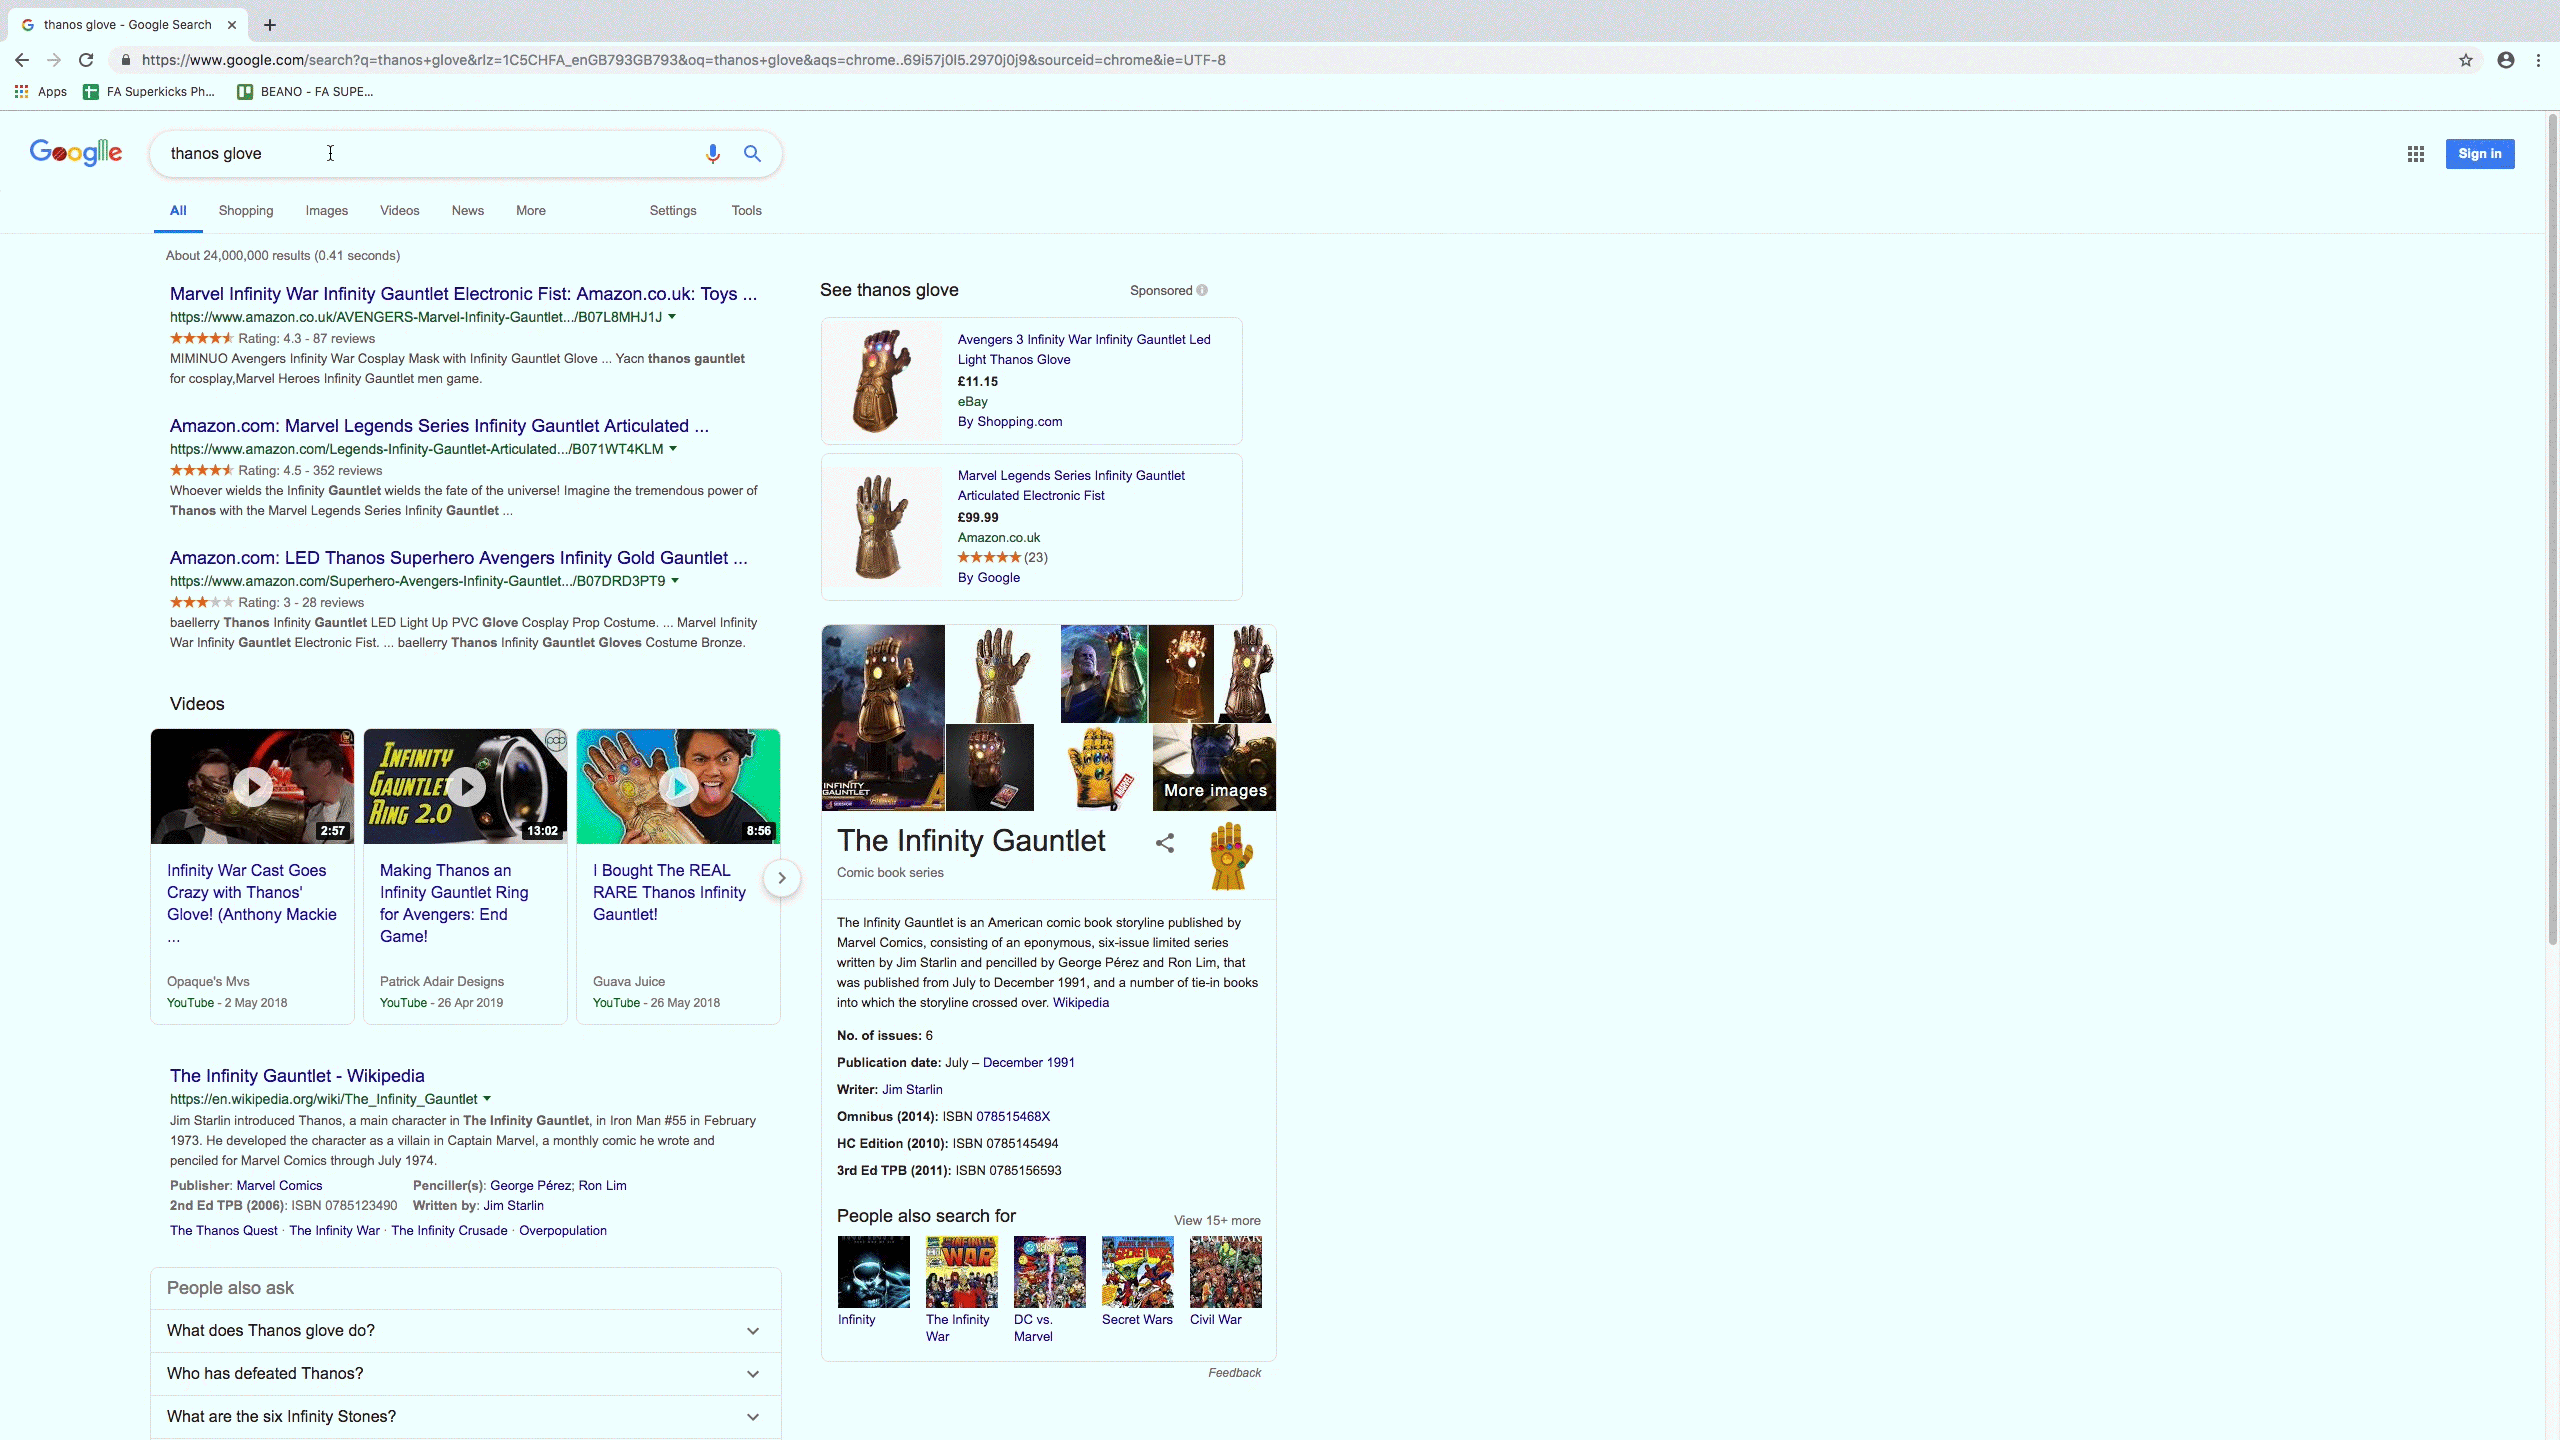Screen dimensions: 2560x1440
Task: Open Avengers 3 LED Light Glove ad
Action: (1084, 350)
